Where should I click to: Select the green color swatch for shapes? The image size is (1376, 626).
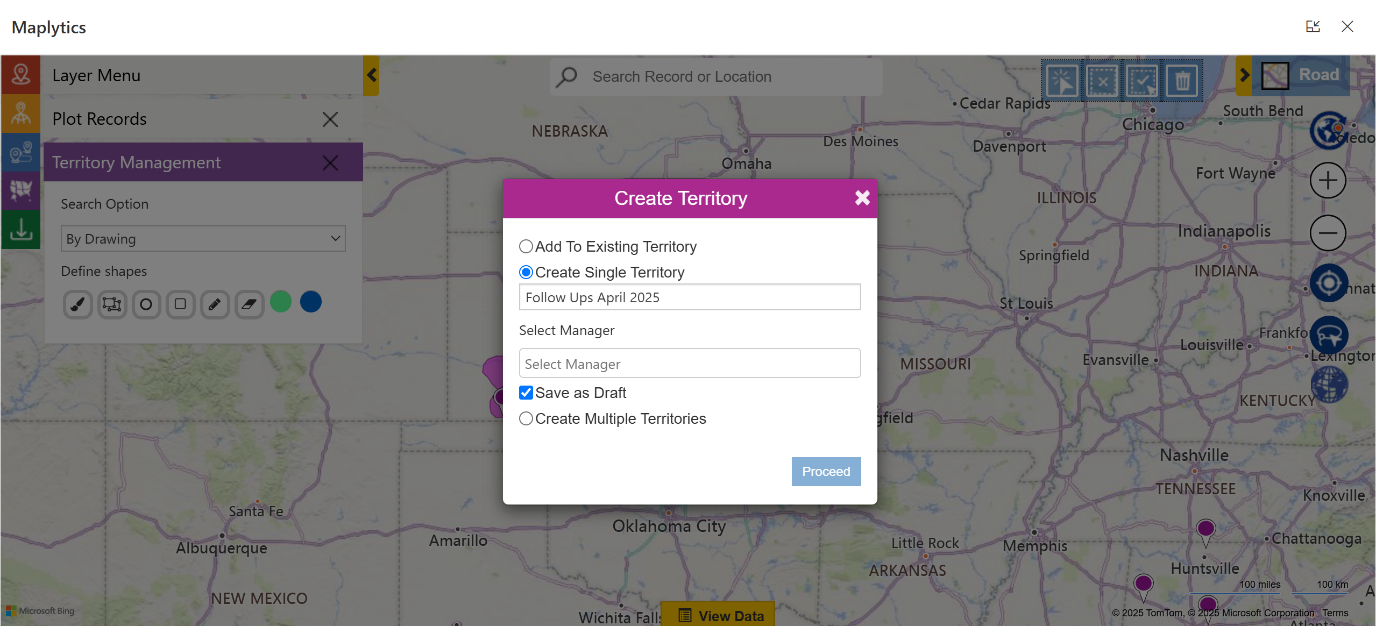coord(281,301)
